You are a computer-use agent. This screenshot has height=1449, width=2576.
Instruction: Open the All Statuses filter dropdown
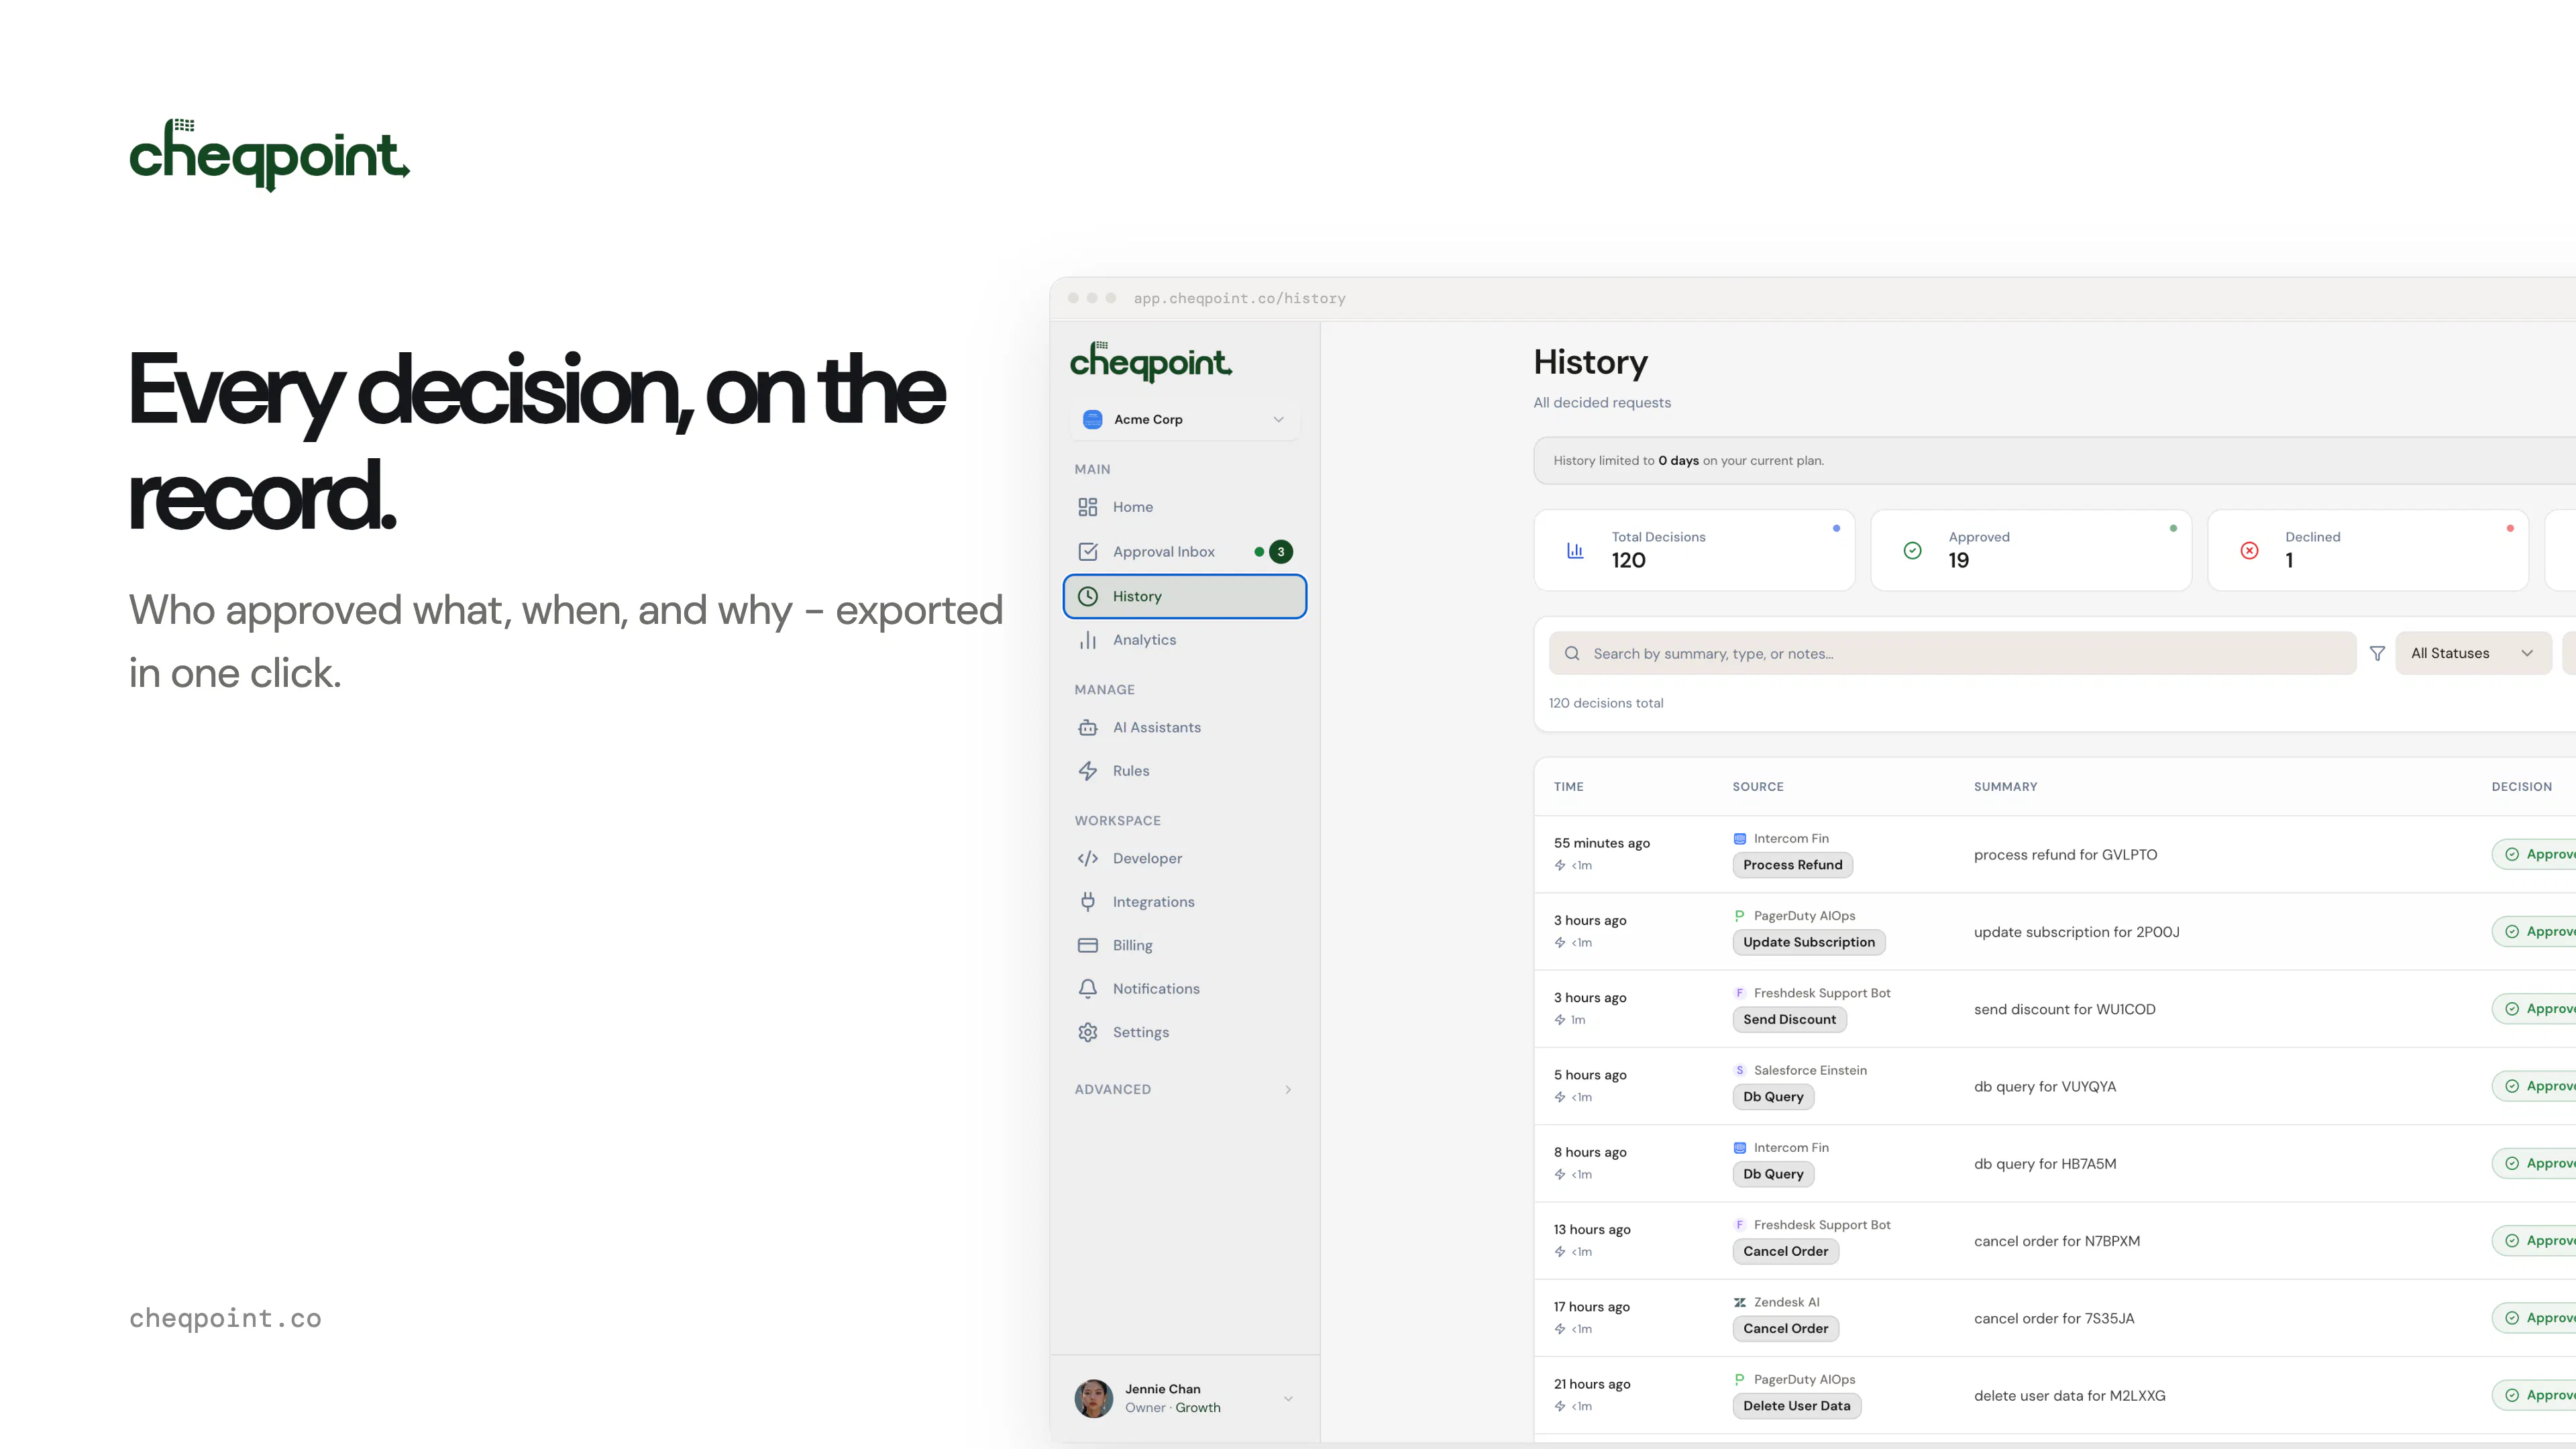click(2472, 653)
